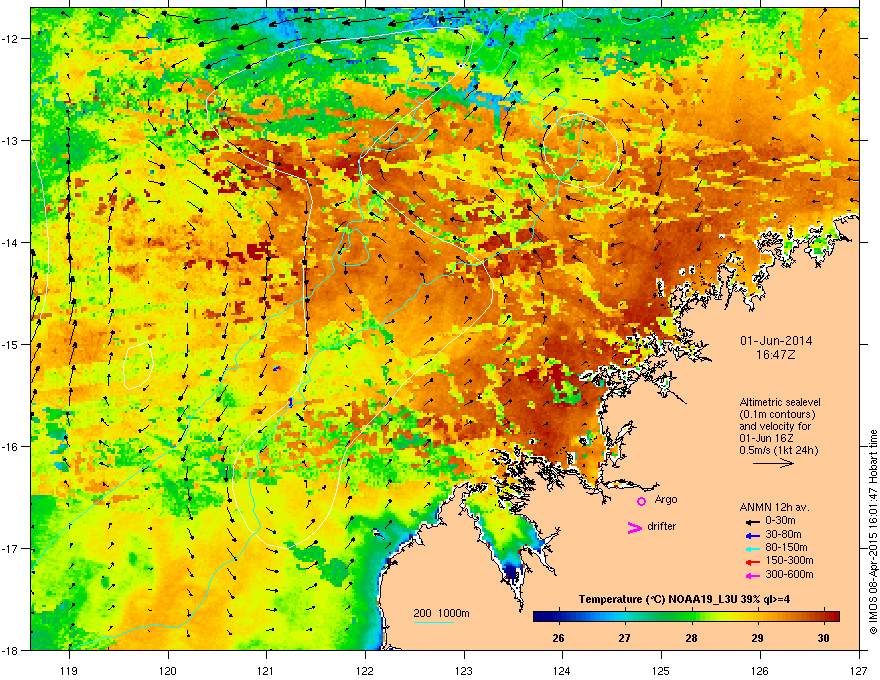The image size is (880, 680).
Task: Click the cyan 200 1000m isobath sample line
Action: [x=434, y=622]
